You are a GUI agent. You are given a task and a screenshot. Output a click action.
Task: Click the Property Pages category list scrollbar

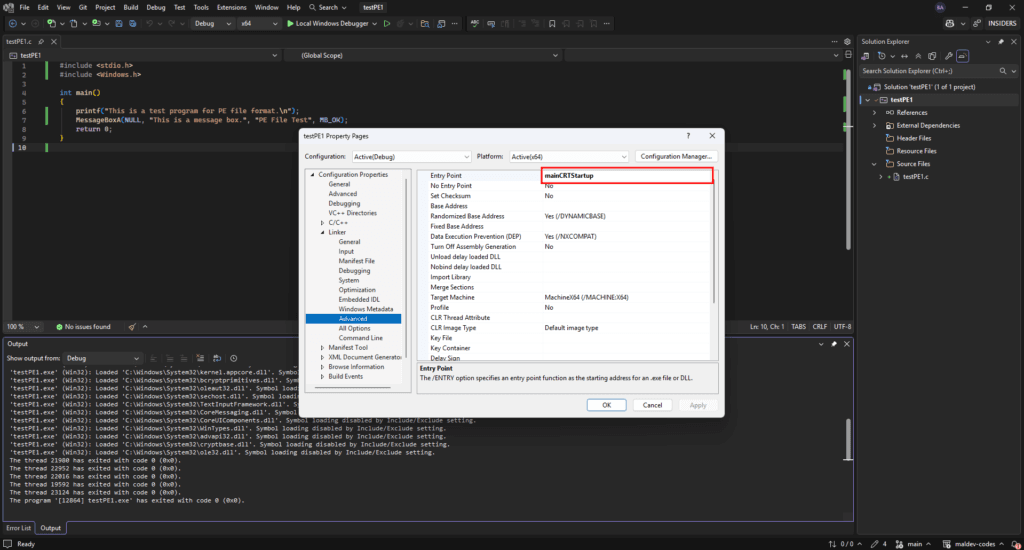pyautogui.click(x=406, y=270)
